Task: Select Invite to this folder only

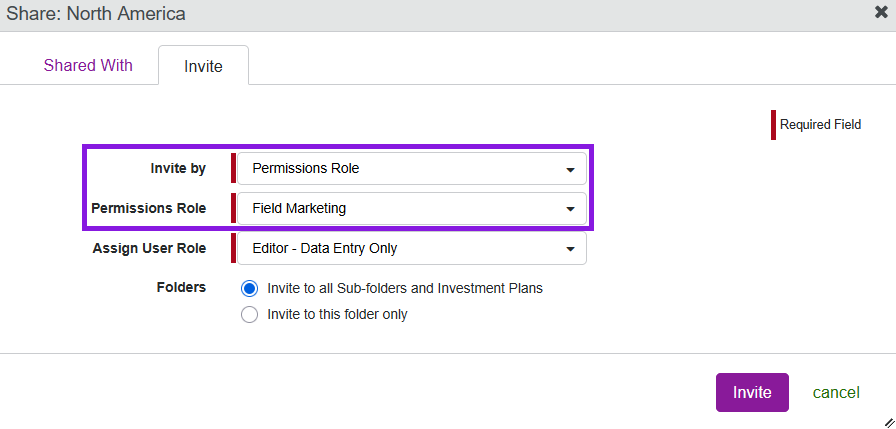Action: 250,315
